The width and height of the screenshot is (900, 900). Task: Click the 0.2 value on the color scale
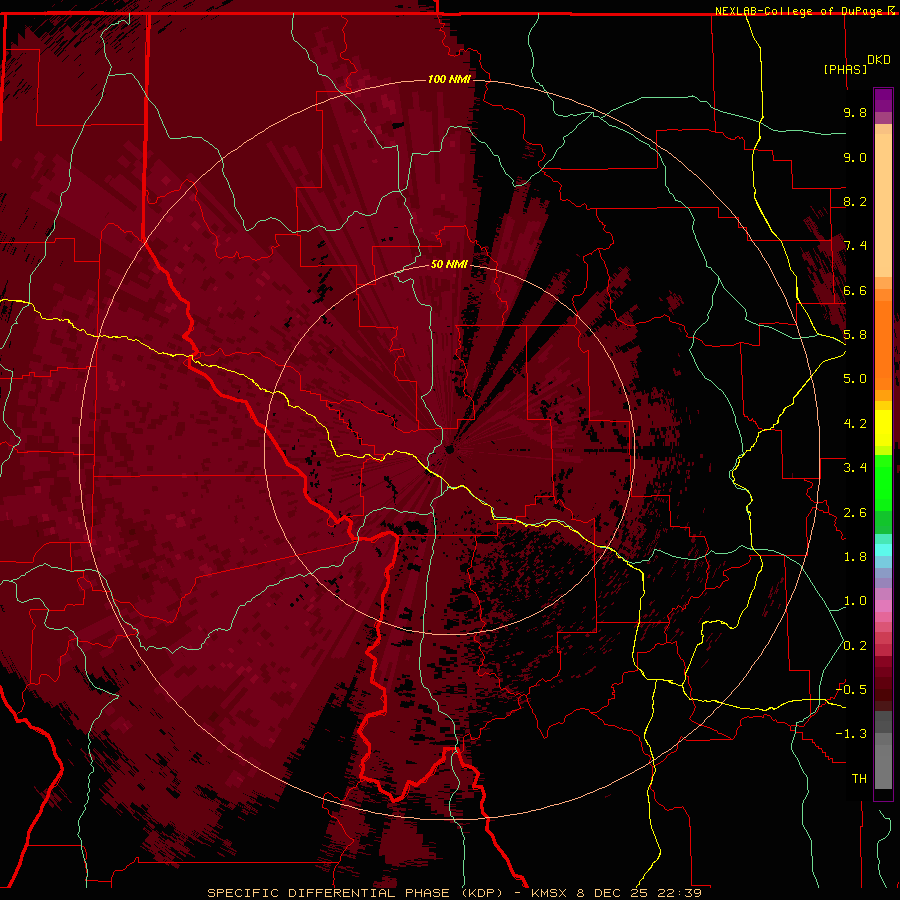point(855,646)
